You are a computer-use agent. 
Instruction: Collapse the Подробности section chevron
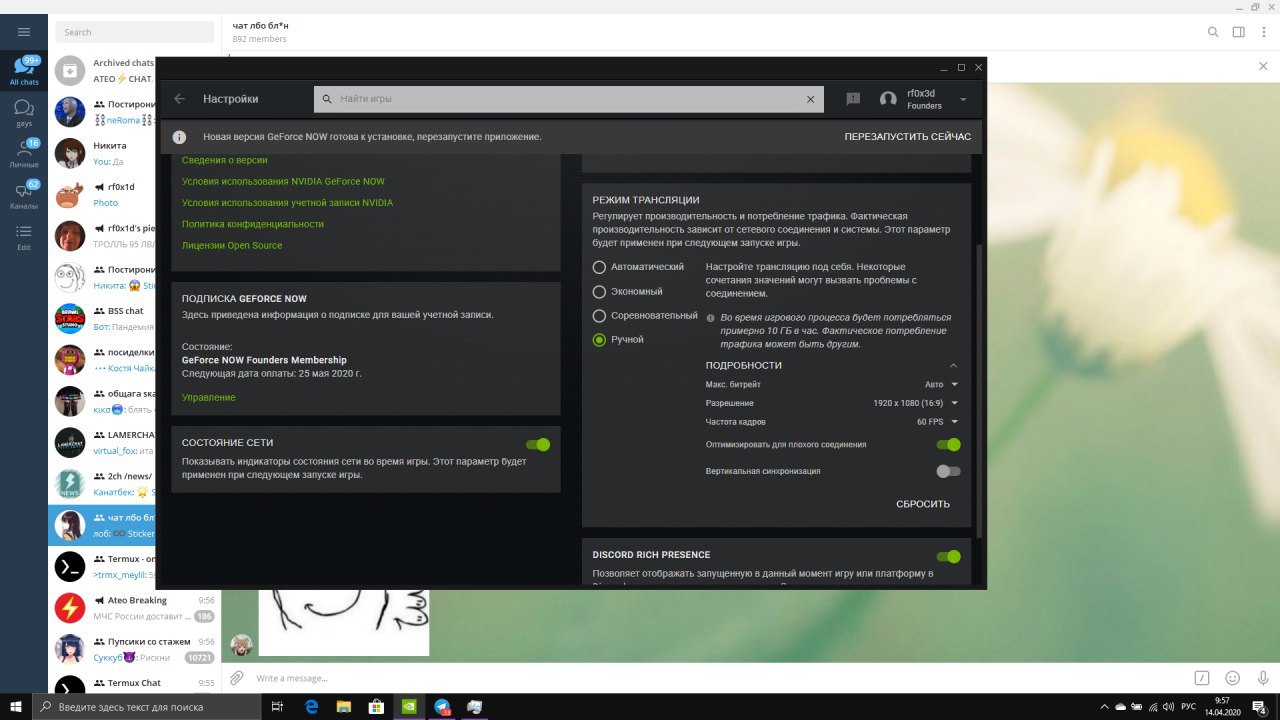coord(953,365)
